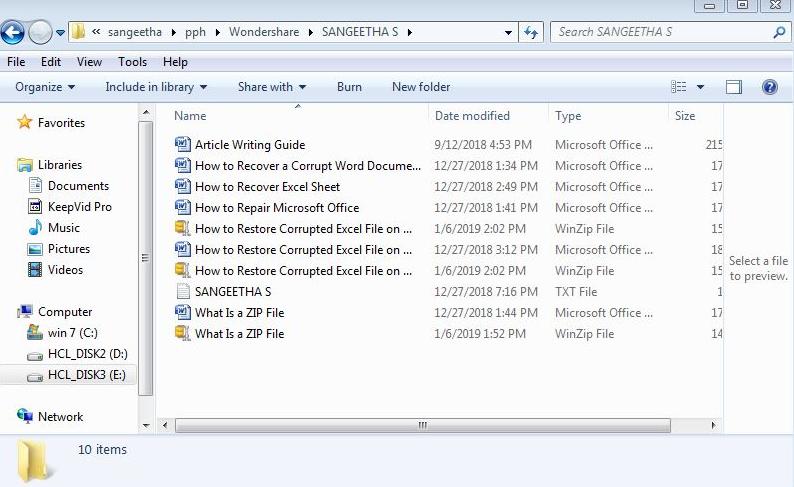Select the What Is a ZIP File WinZip icon
794x487 pixels.
[x=182, y=334]
